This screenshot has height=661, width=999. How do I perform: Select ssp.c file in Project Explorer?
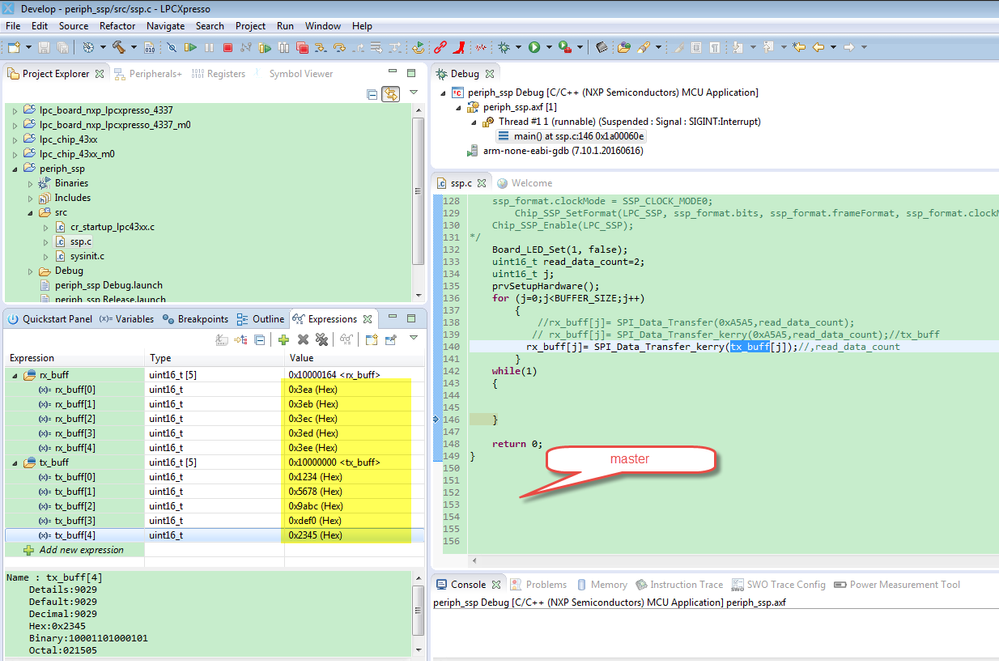[80, 242]
